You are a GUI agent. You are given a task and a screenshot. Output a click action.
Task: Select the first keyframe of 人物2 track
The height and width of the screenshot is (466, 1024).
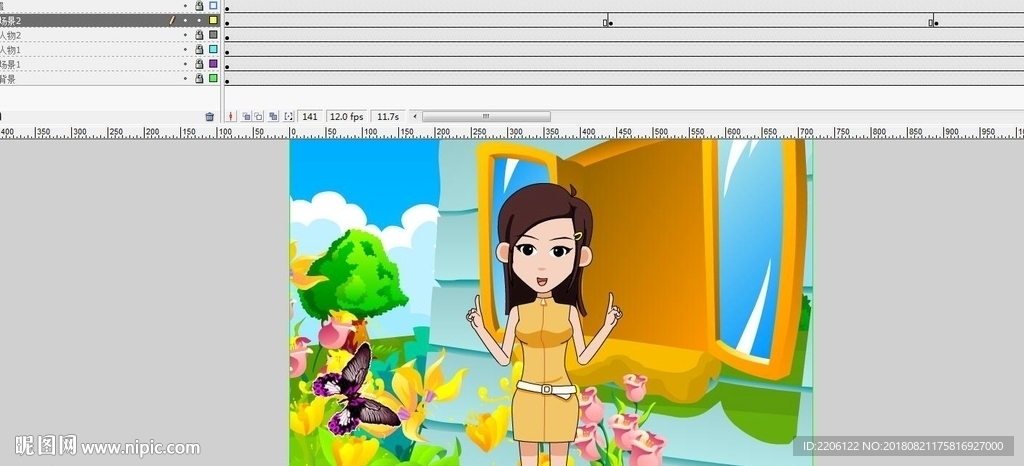tap(227, 38)
